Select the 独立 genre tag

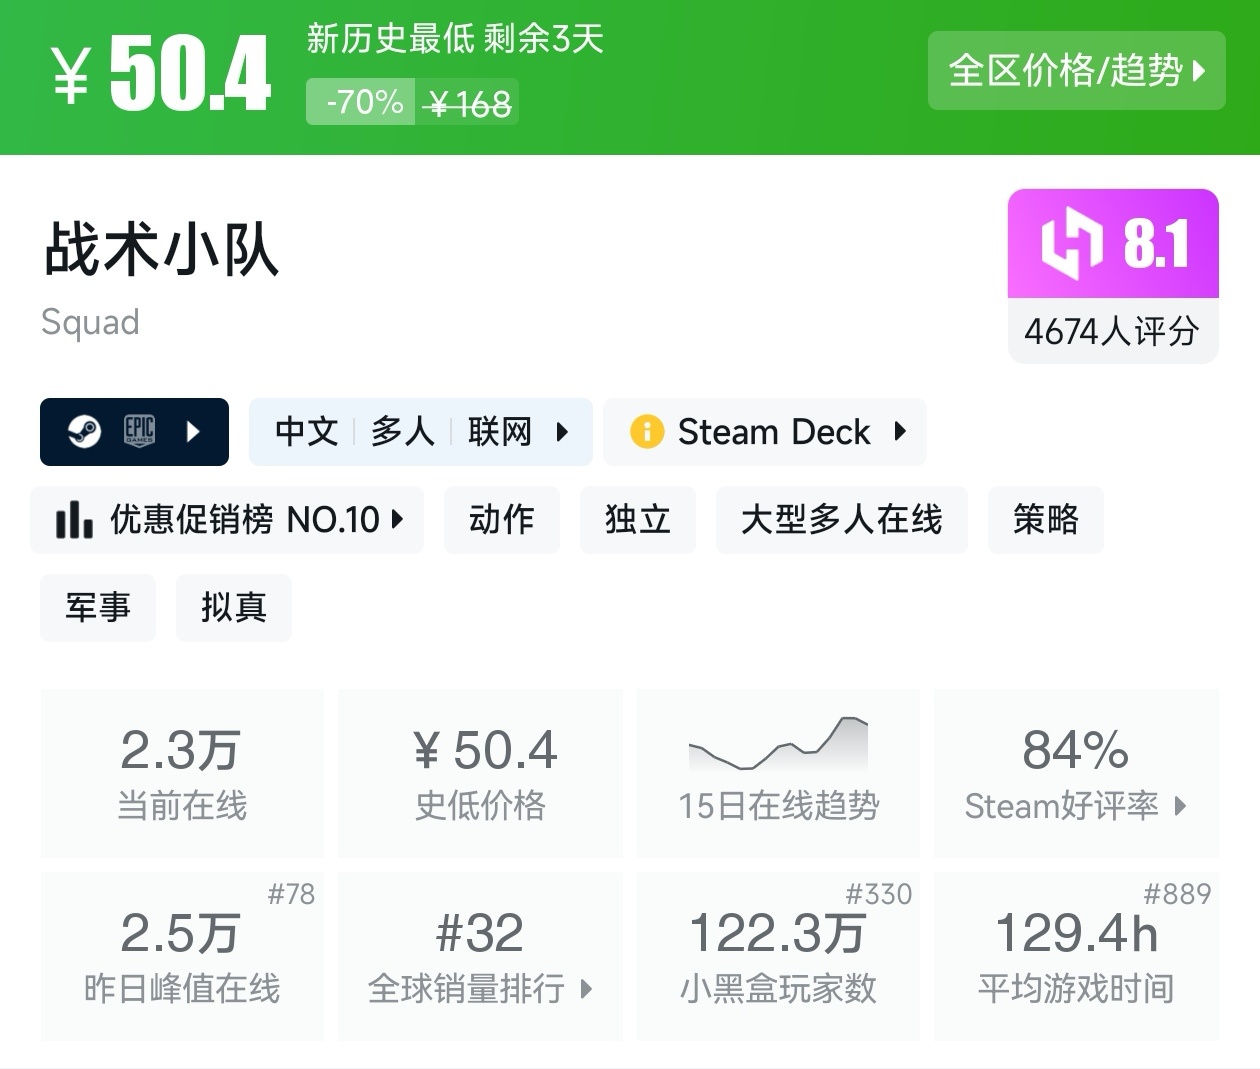pyautogui.click(x=637, y=519)
